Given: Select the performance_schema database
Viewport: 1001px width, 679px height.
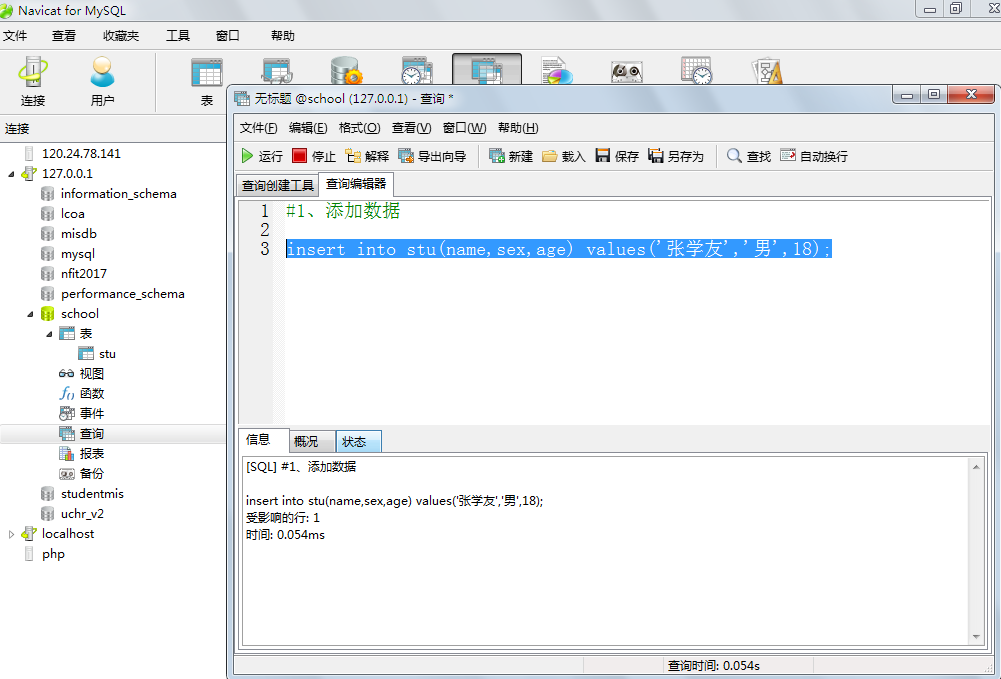Looking at the screenshot, I should click(122, 294).
